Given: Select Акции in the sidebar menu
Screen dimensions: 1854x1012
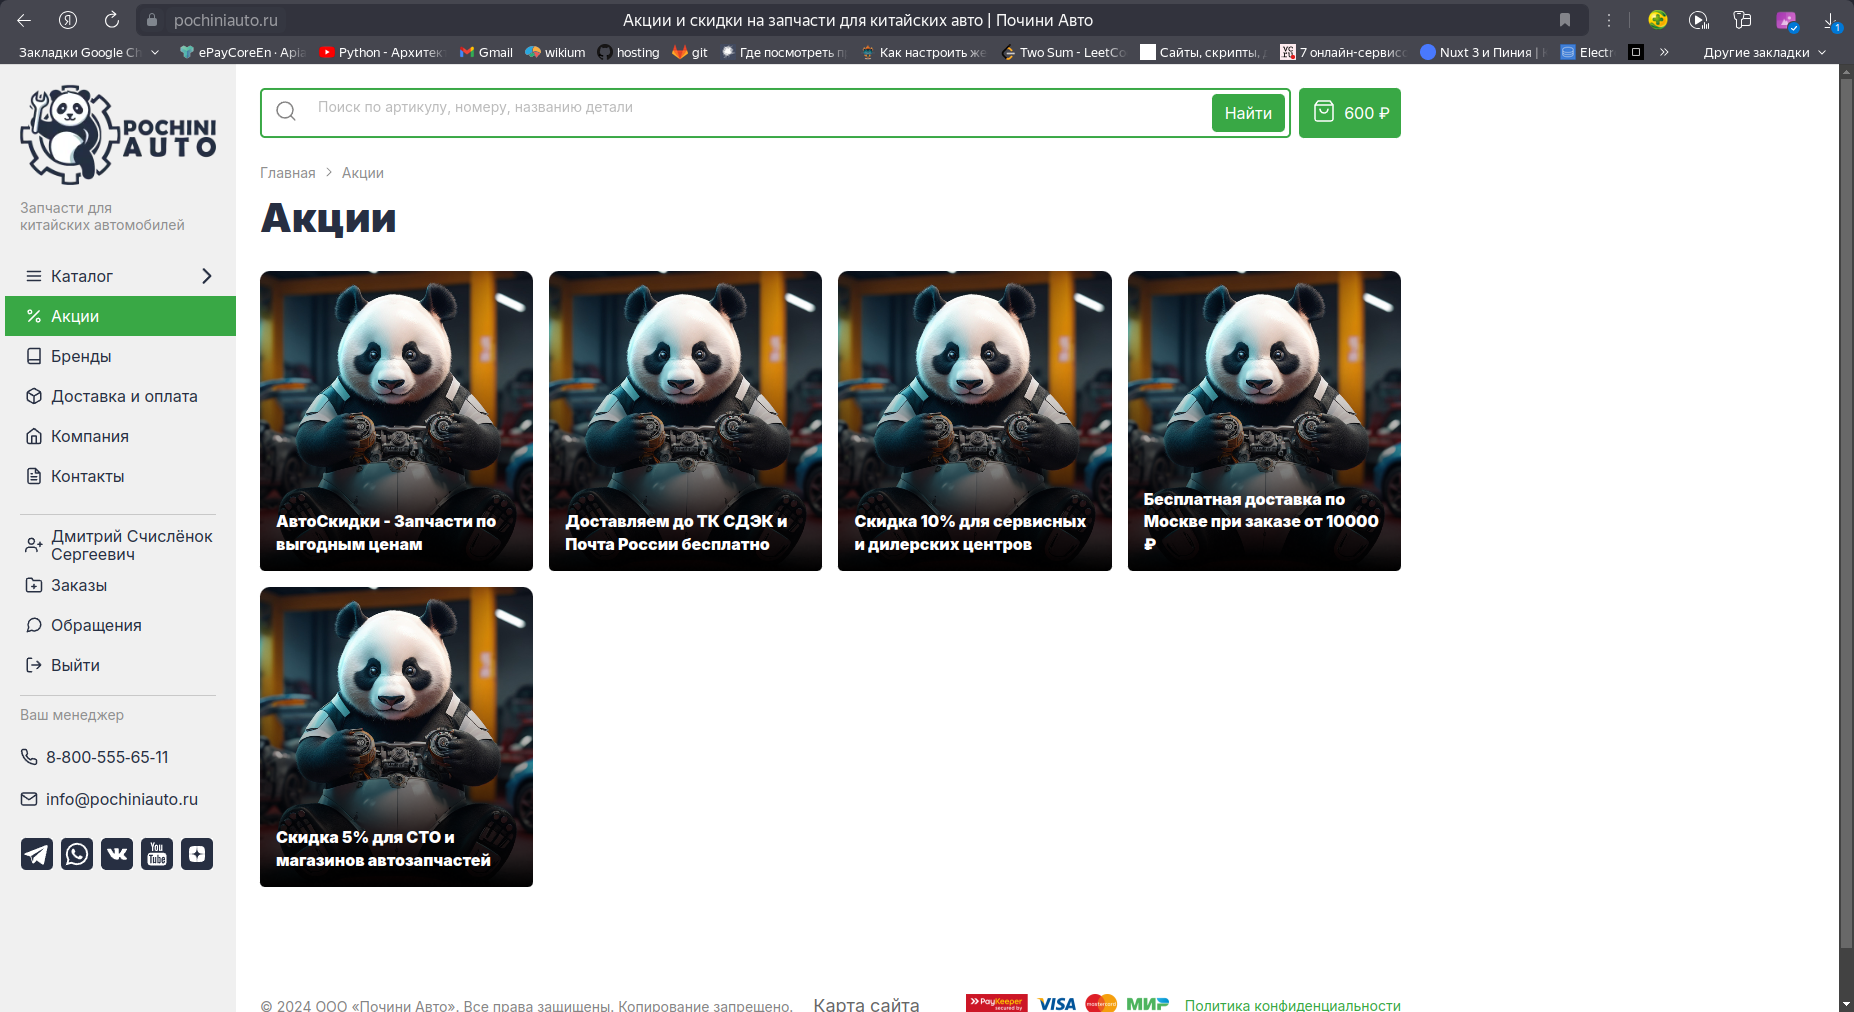Looking at the screenshot, I should (x=120, y=316).
